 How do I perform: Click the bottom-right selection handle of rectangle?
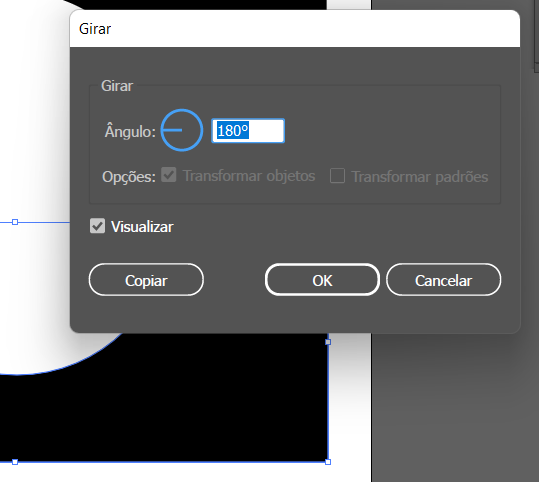[328, 462]
